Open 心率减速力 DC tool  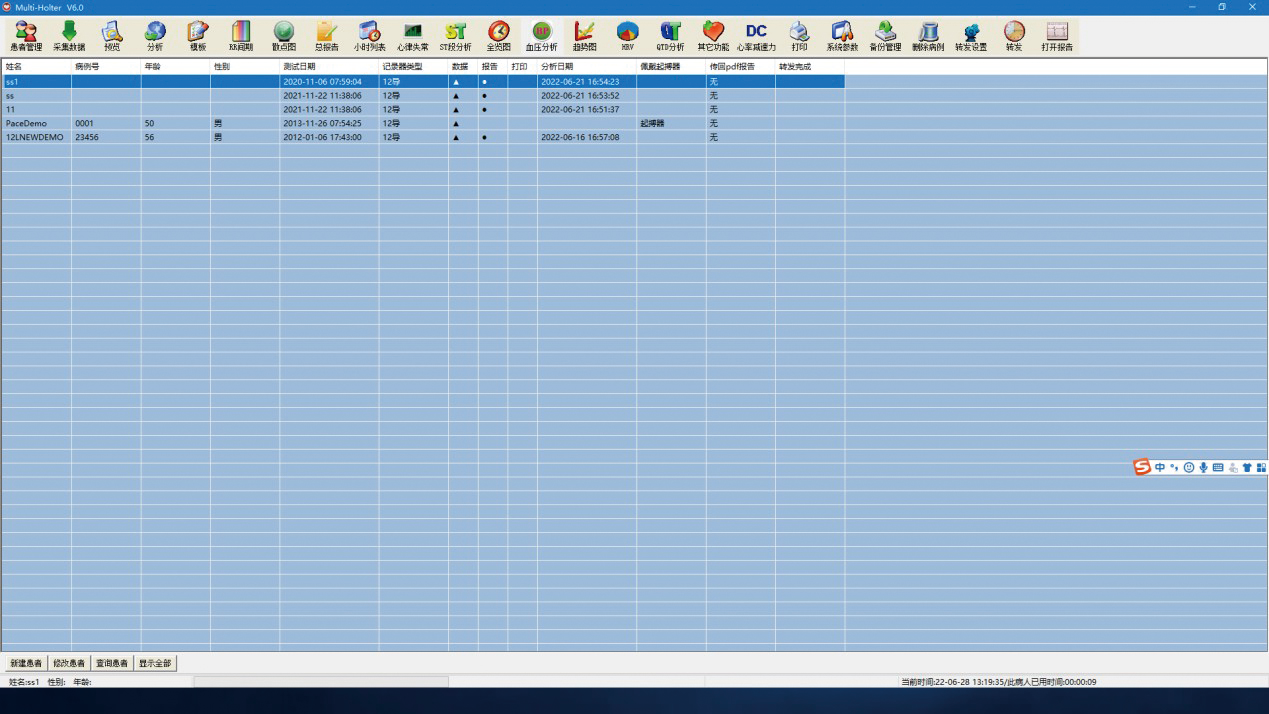pyautogui.click(x=756, y=36)
